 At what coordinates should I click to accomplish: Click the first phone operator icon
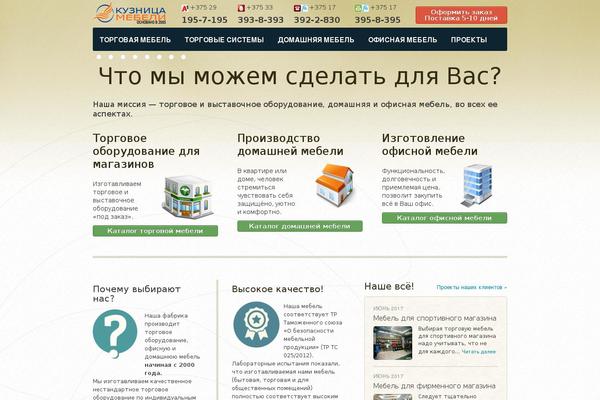click(x=185, y=8)
